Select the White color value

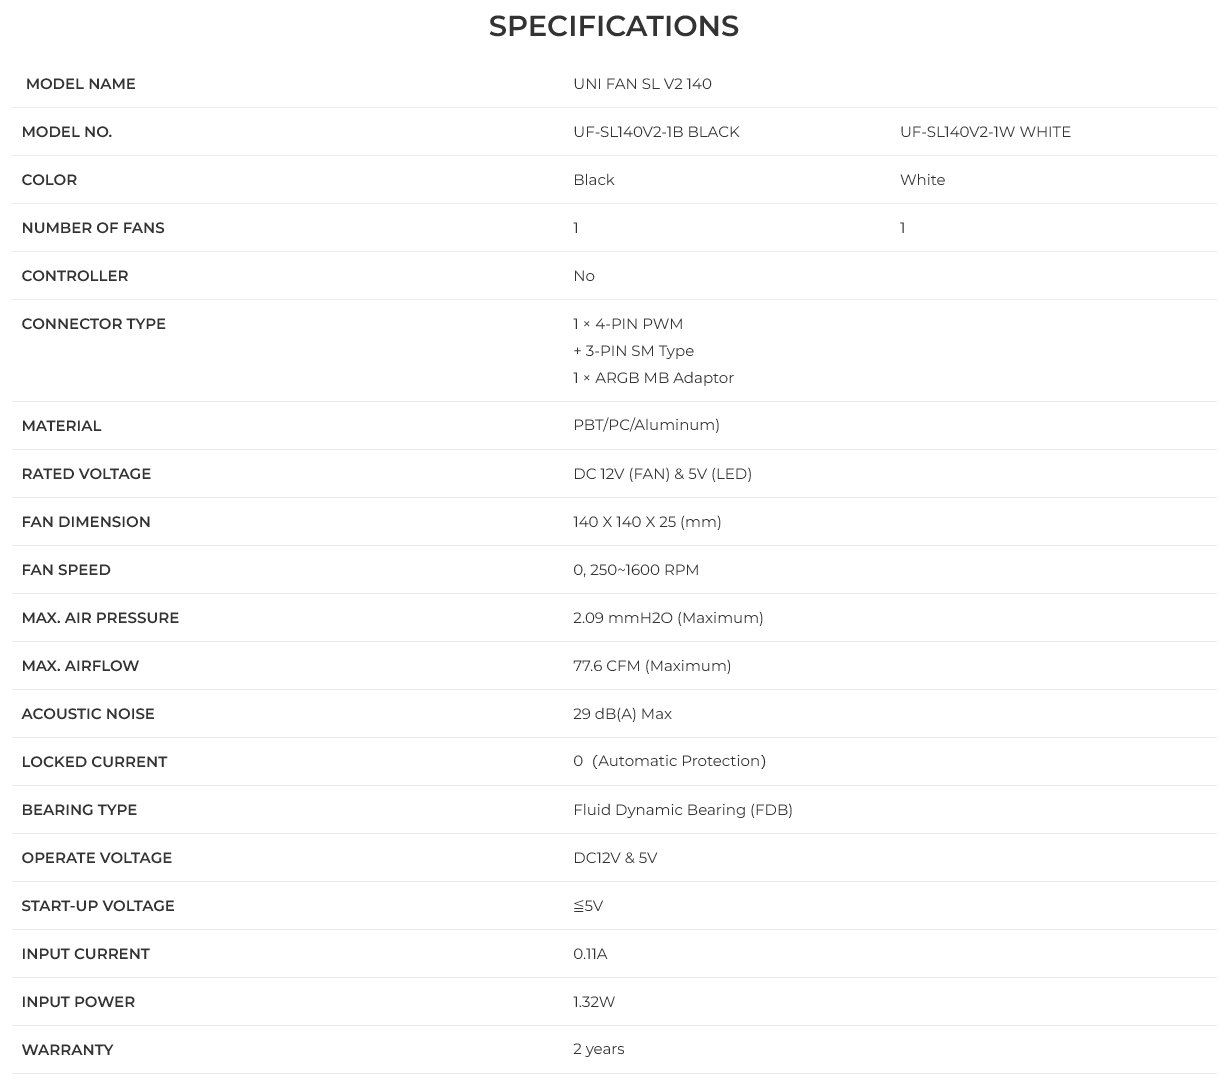tap(922, 180)
